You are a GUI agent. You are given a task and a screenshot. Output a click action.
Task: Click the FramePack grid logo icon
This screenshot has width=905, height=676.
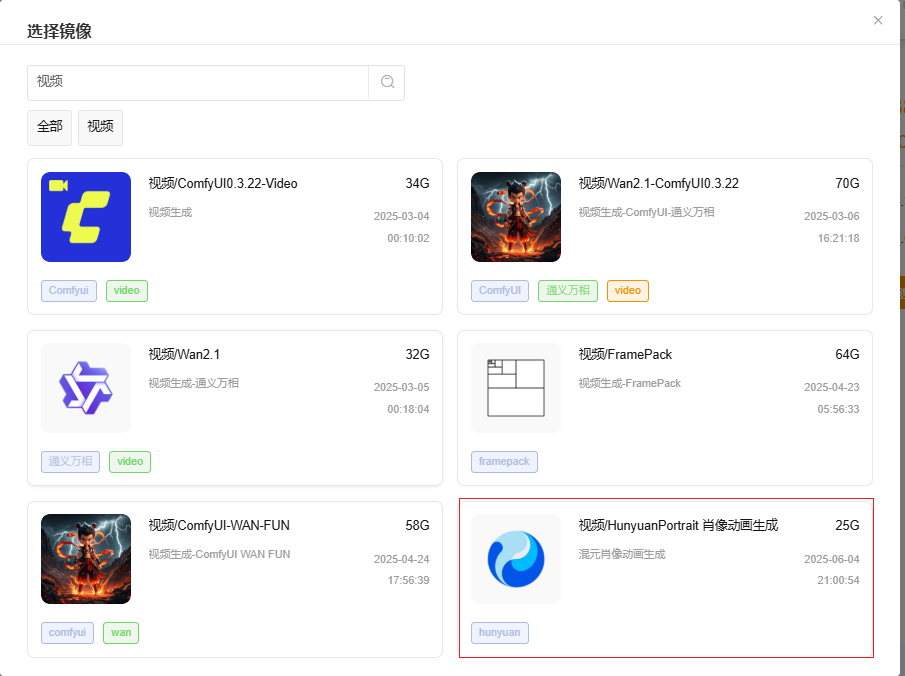[516, 388]
